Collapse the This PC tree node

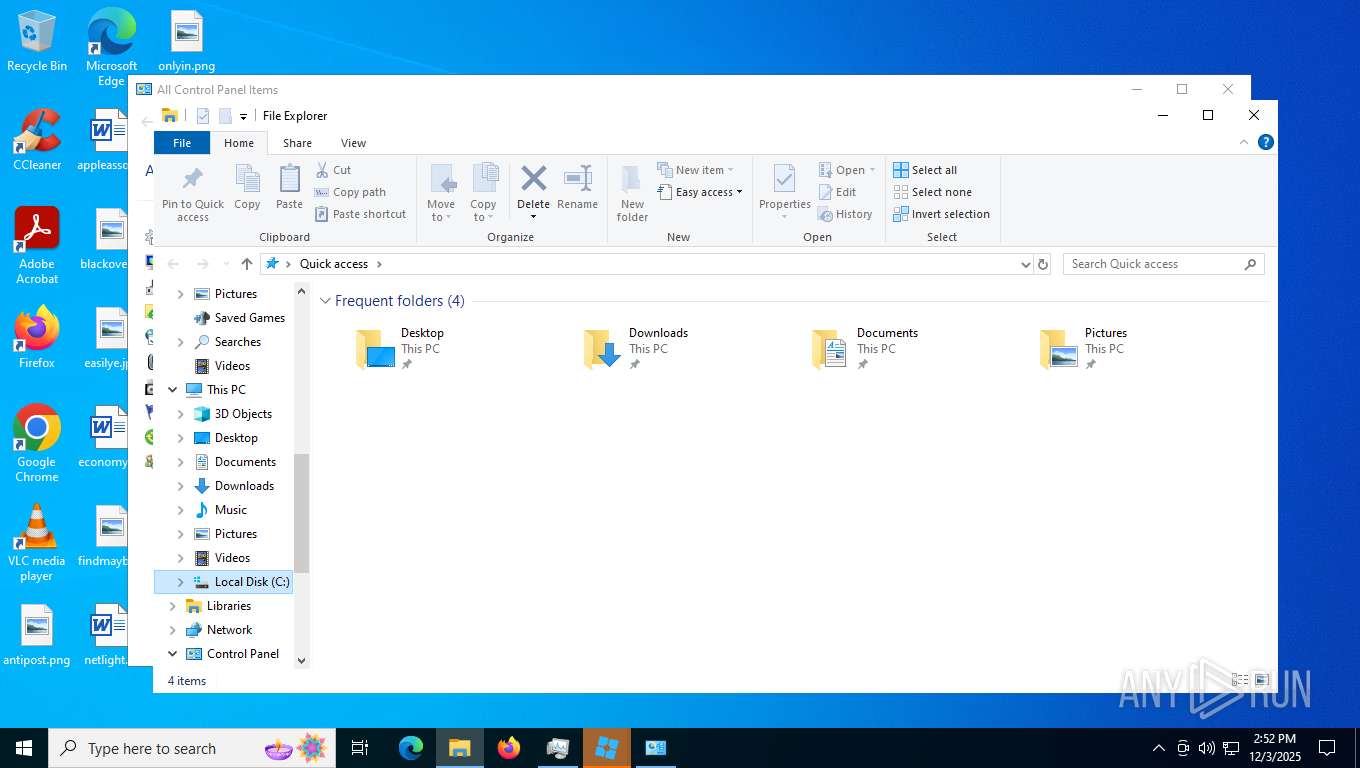pos(172,390)
